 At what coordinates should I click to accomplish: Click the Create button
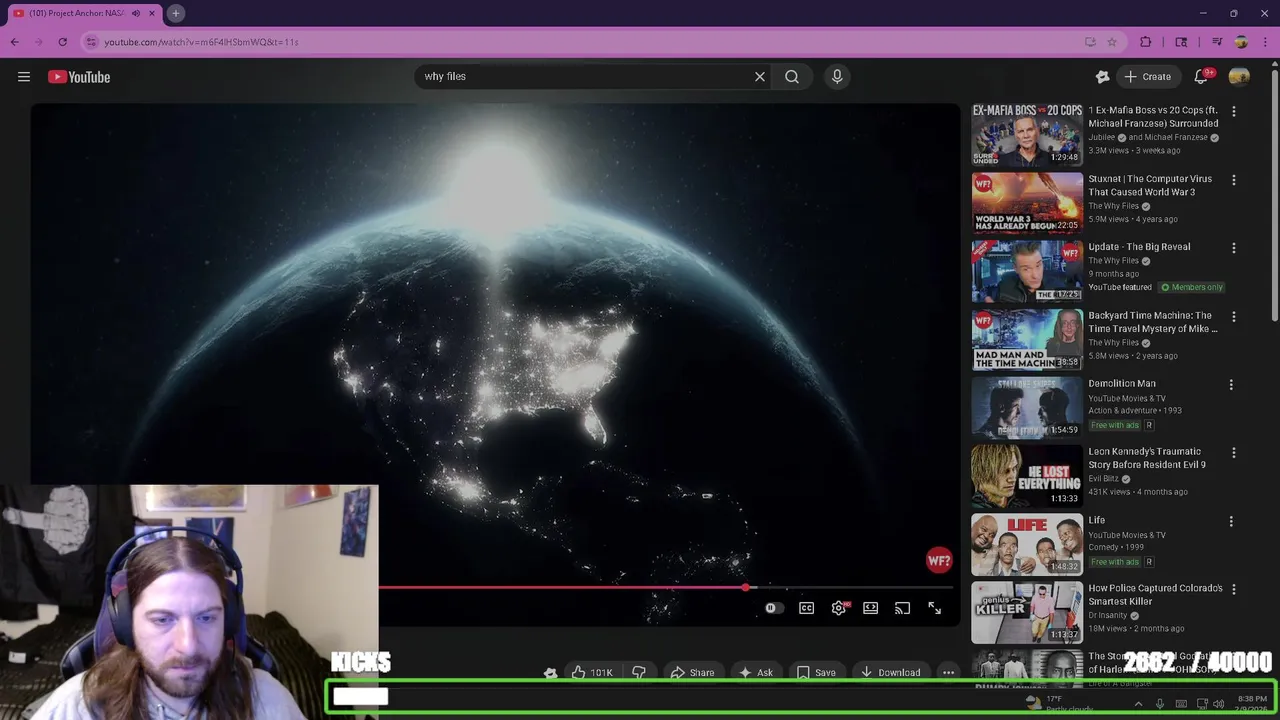1147,77
